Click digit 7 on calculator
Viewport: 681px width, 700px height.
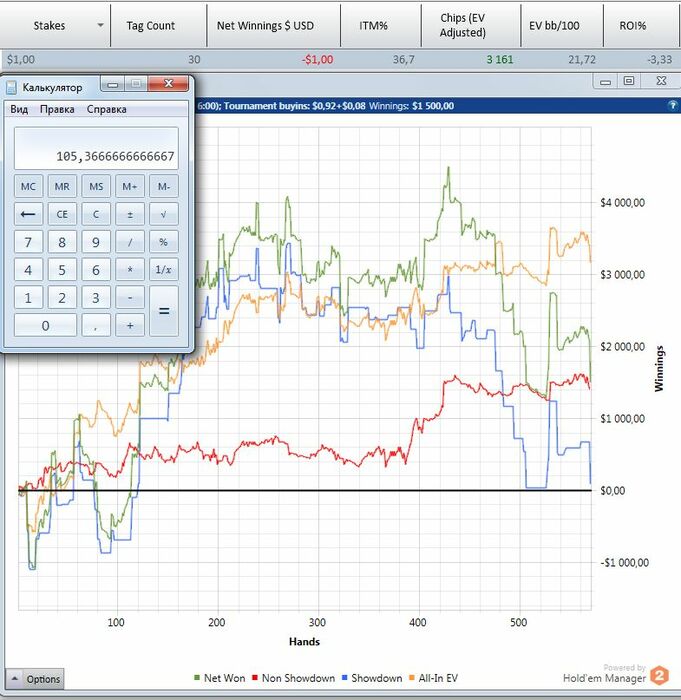28,242
